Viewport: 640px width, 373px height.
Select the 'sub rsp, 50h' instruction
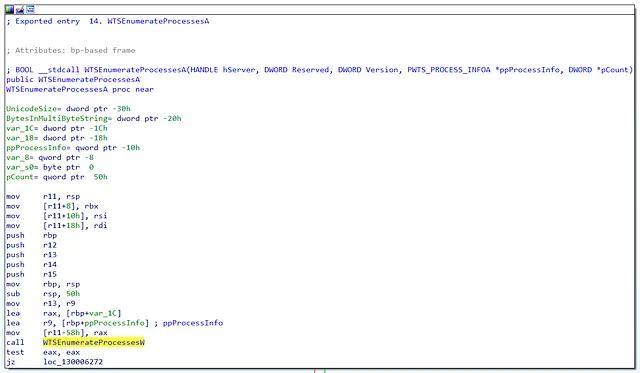[43, 294]
